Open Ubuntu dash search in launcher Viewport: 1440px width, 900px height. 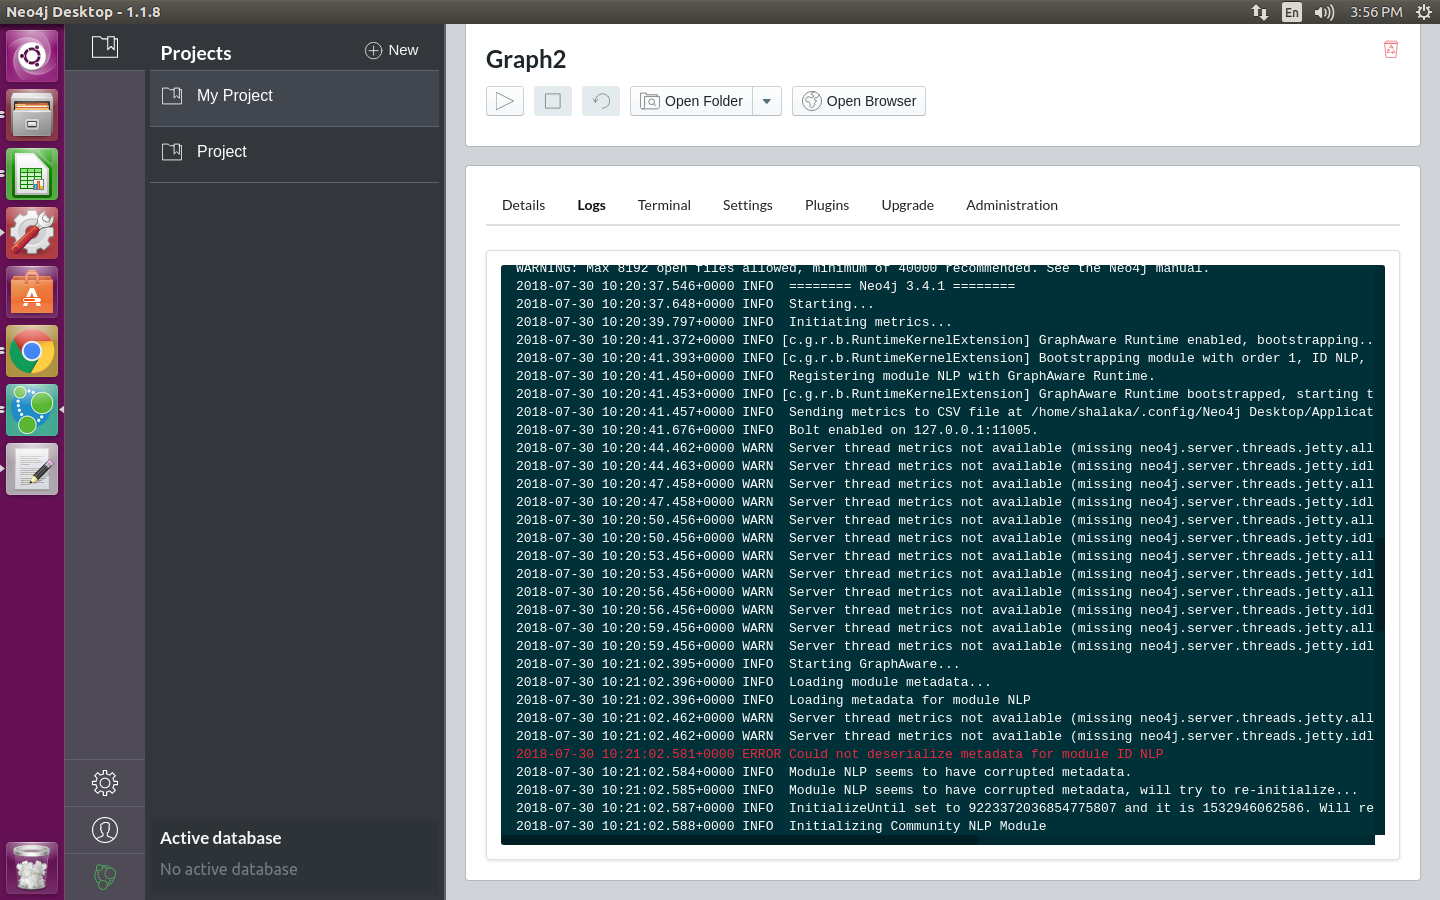point(32,56)
